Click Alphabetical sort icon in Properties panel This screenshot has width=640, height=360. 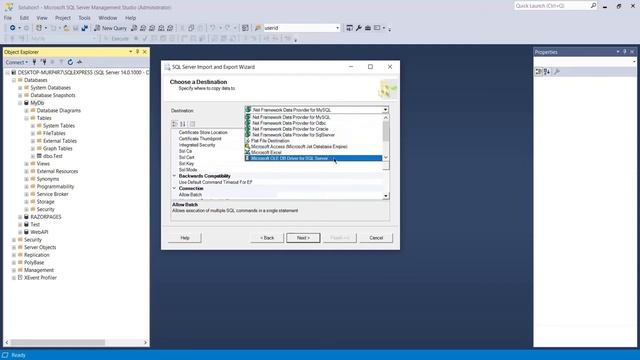[x=547, y=72]
